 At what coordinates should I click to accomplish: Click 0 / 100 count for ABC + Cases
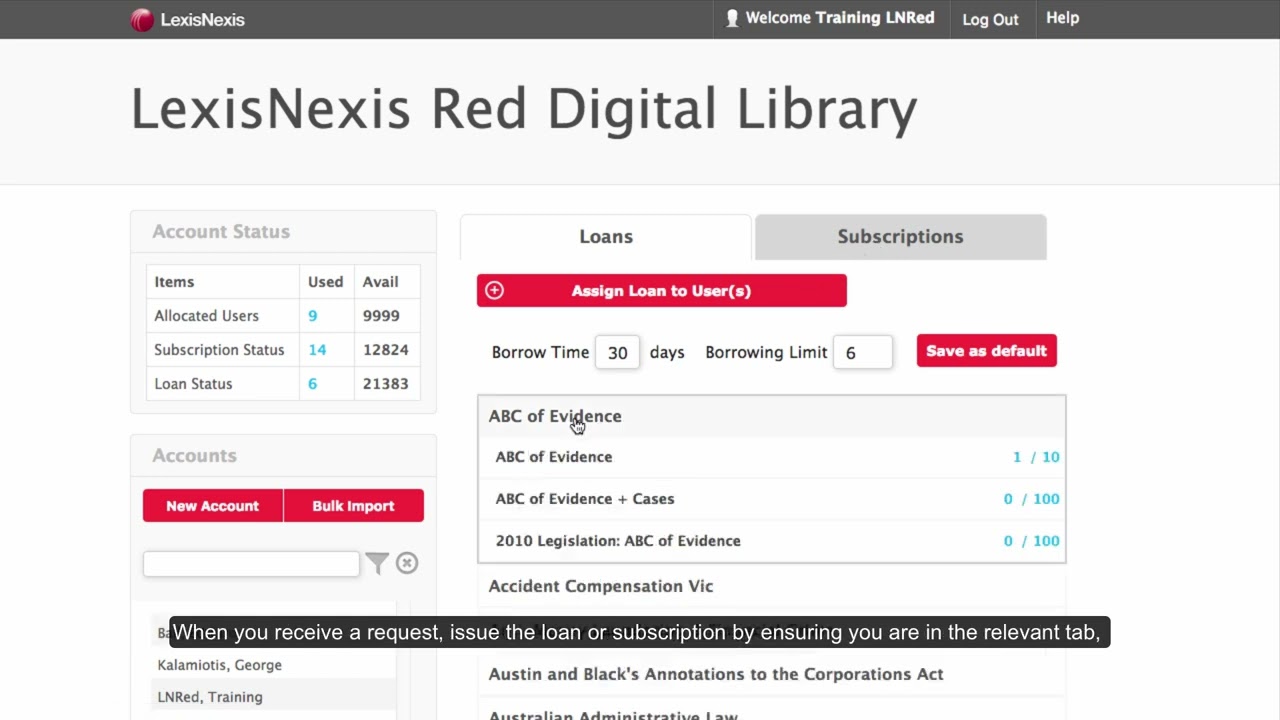[x=1031, y=499]
